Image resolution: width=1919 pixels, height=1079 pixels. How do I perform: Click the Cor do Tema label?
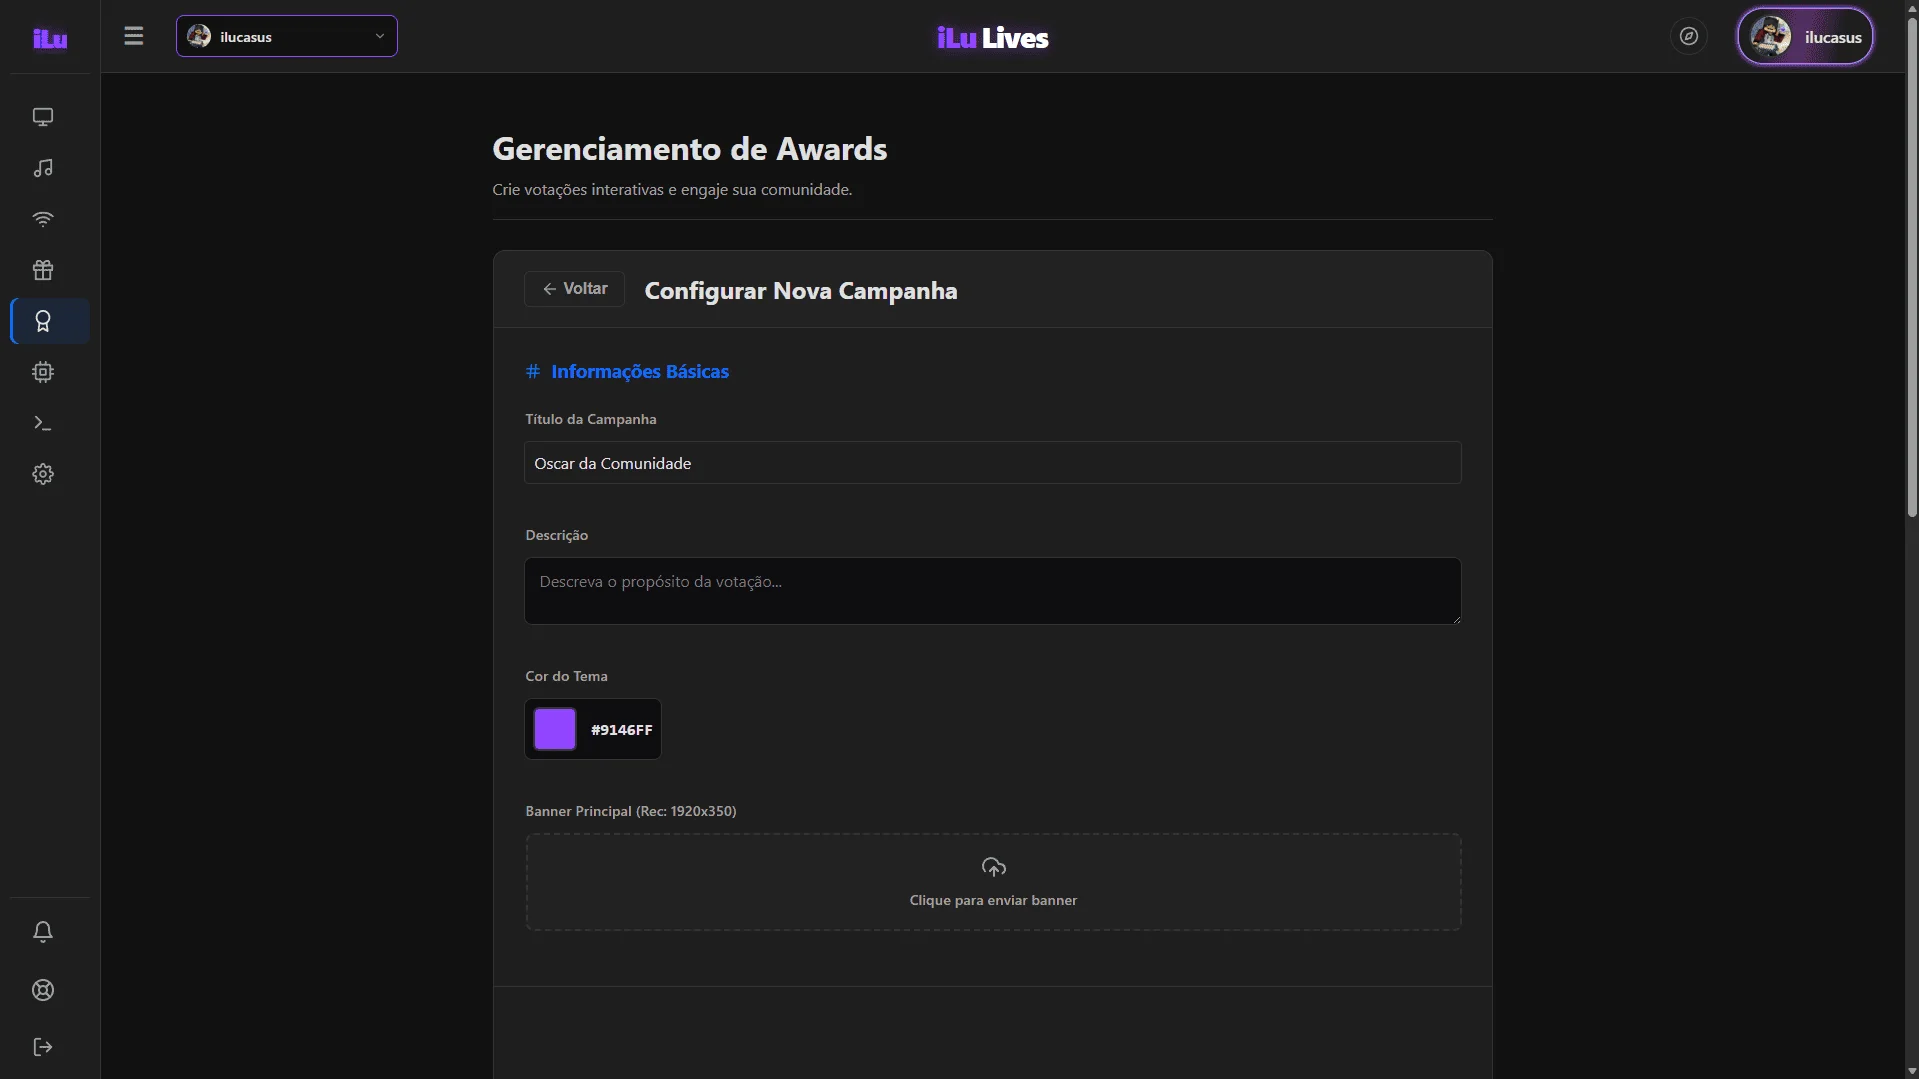tap(566, 676)
